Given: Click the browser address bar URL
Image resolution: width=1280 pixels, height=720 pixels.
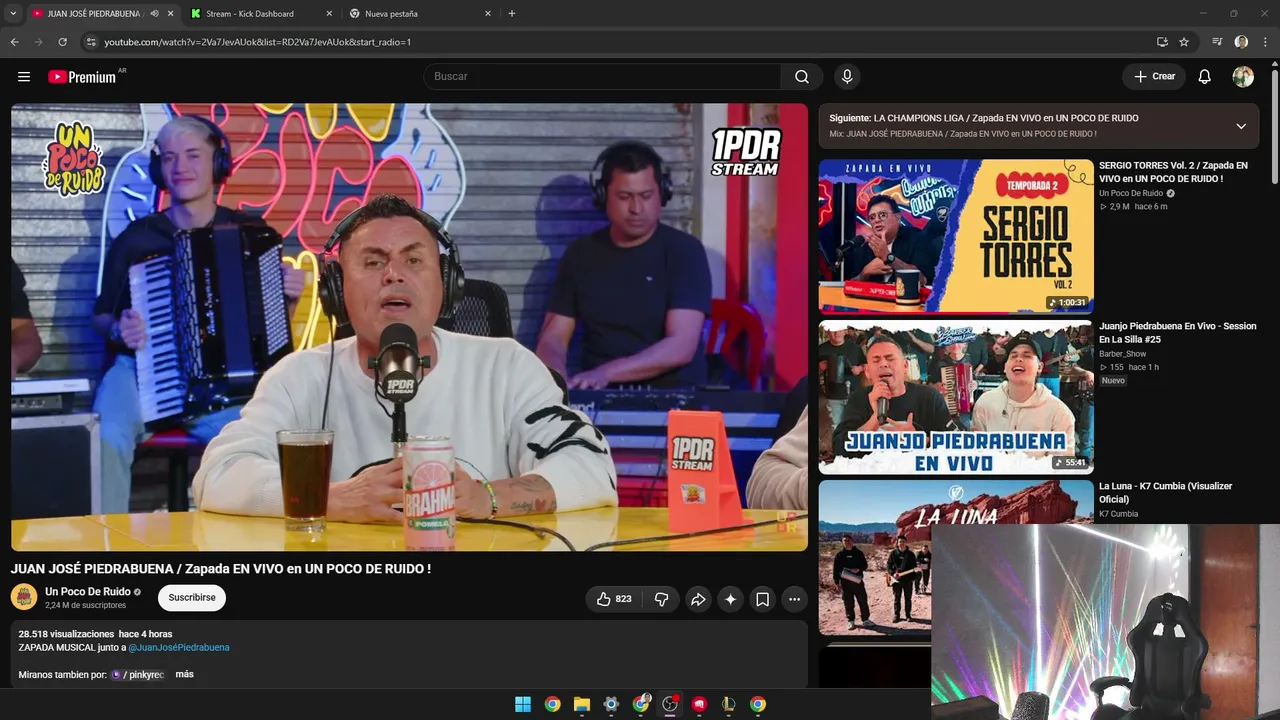Looking at the screenshot, I should tap(258, 42).
